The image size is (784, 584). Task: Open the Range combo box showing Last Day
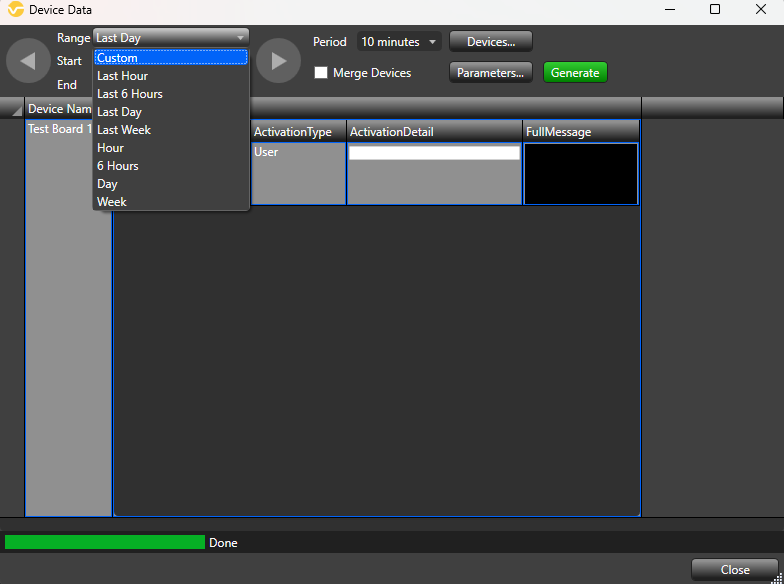[x=171, y=38]
